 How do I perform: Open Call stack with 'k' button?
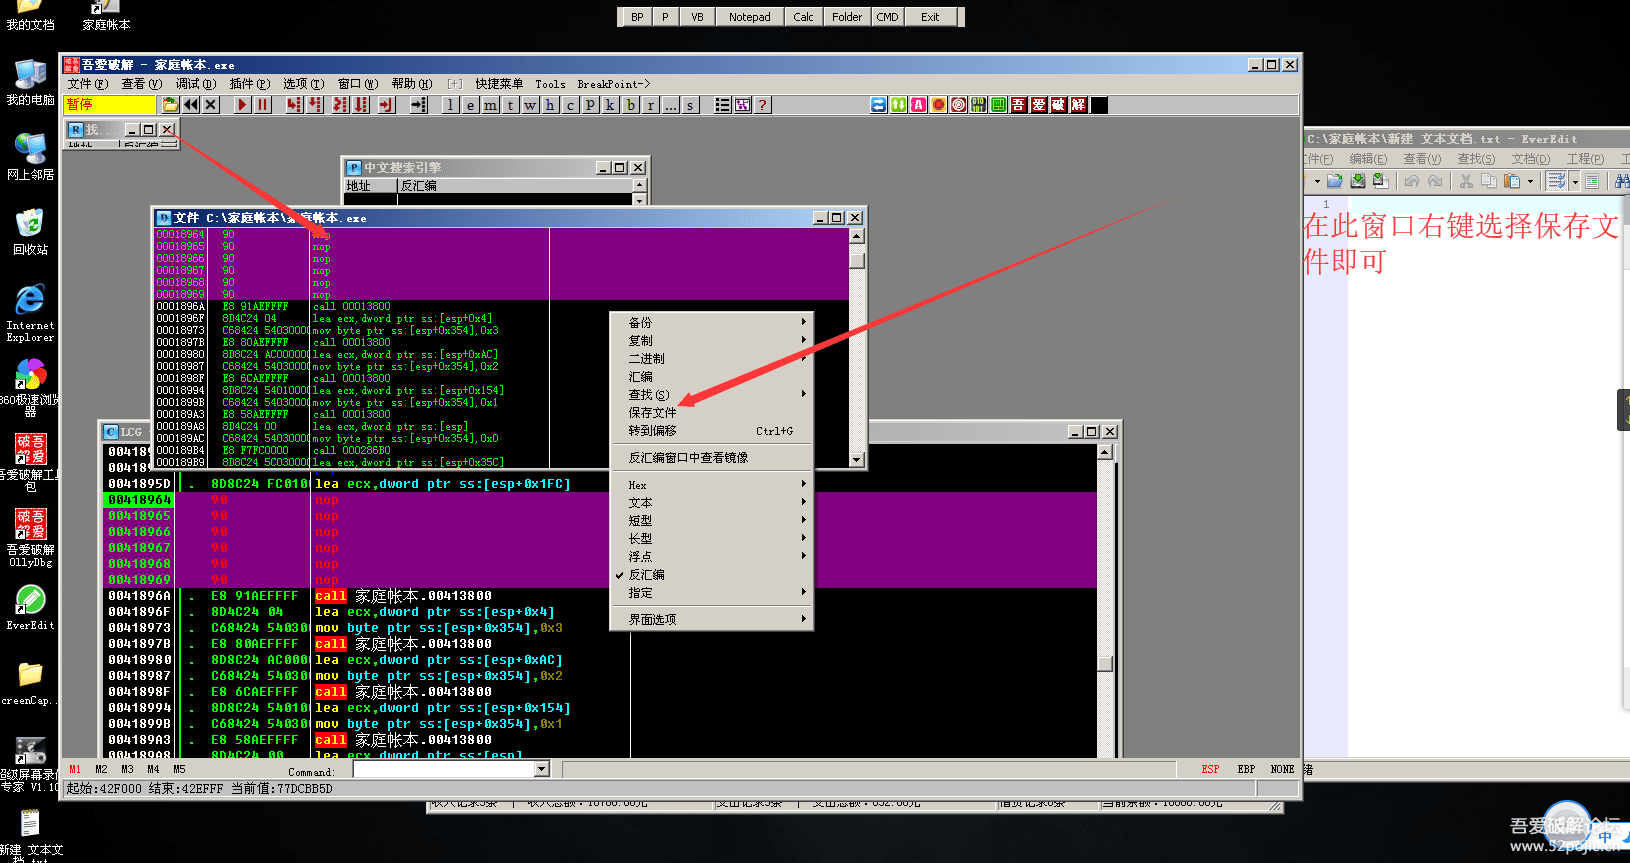611,105
